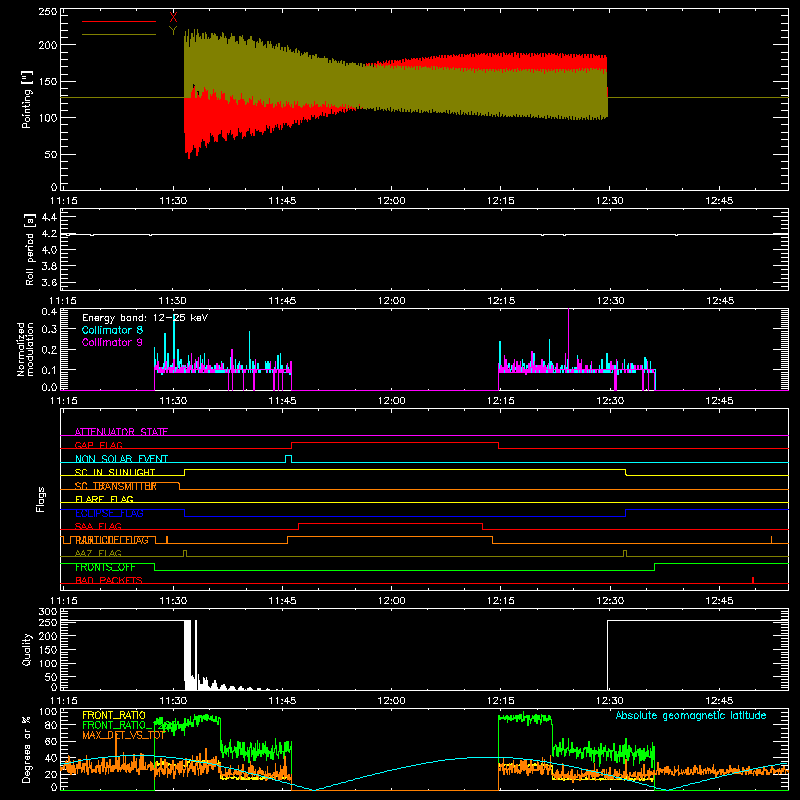This screenshot has height=800, width=800.
Task: Click the green FRONTS_OFF label
Action: [105, 567]
